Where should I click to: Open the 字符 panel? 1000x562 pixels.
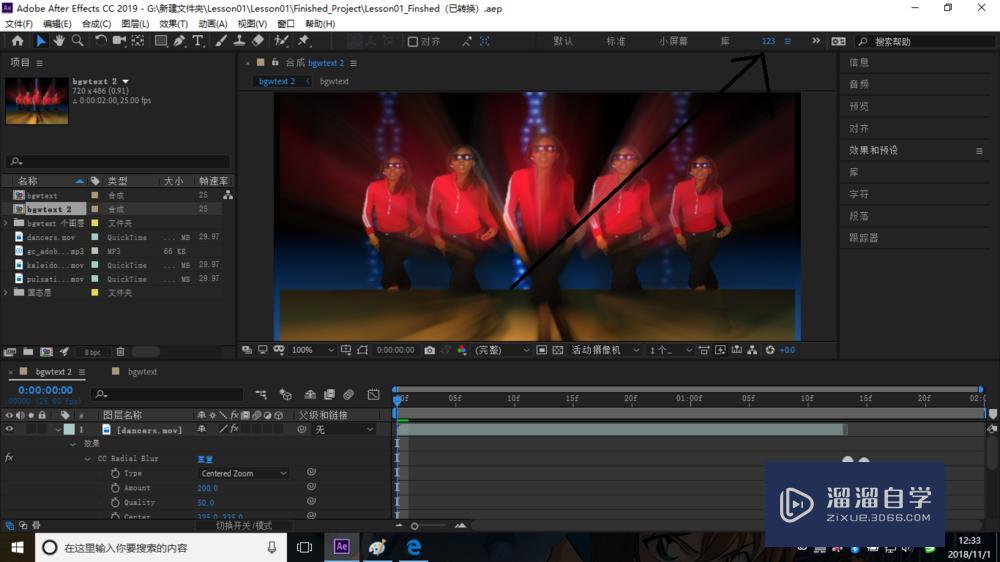click(x=858, y=194)
